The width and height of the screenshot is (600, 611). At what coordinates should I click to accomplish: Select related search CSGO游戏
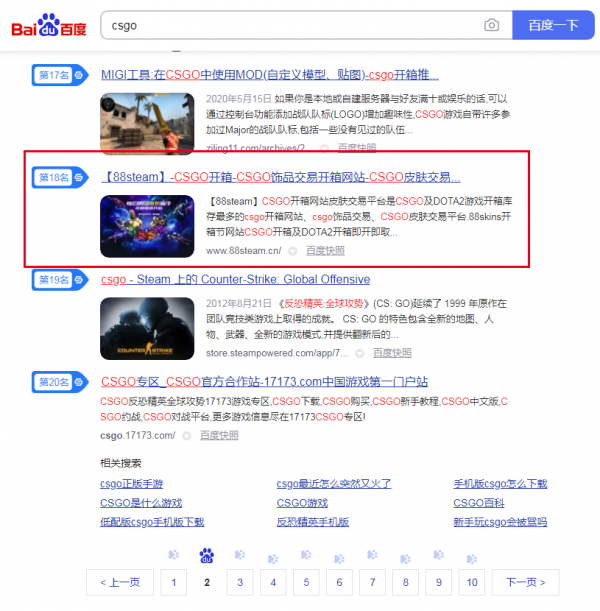(302, 503)
